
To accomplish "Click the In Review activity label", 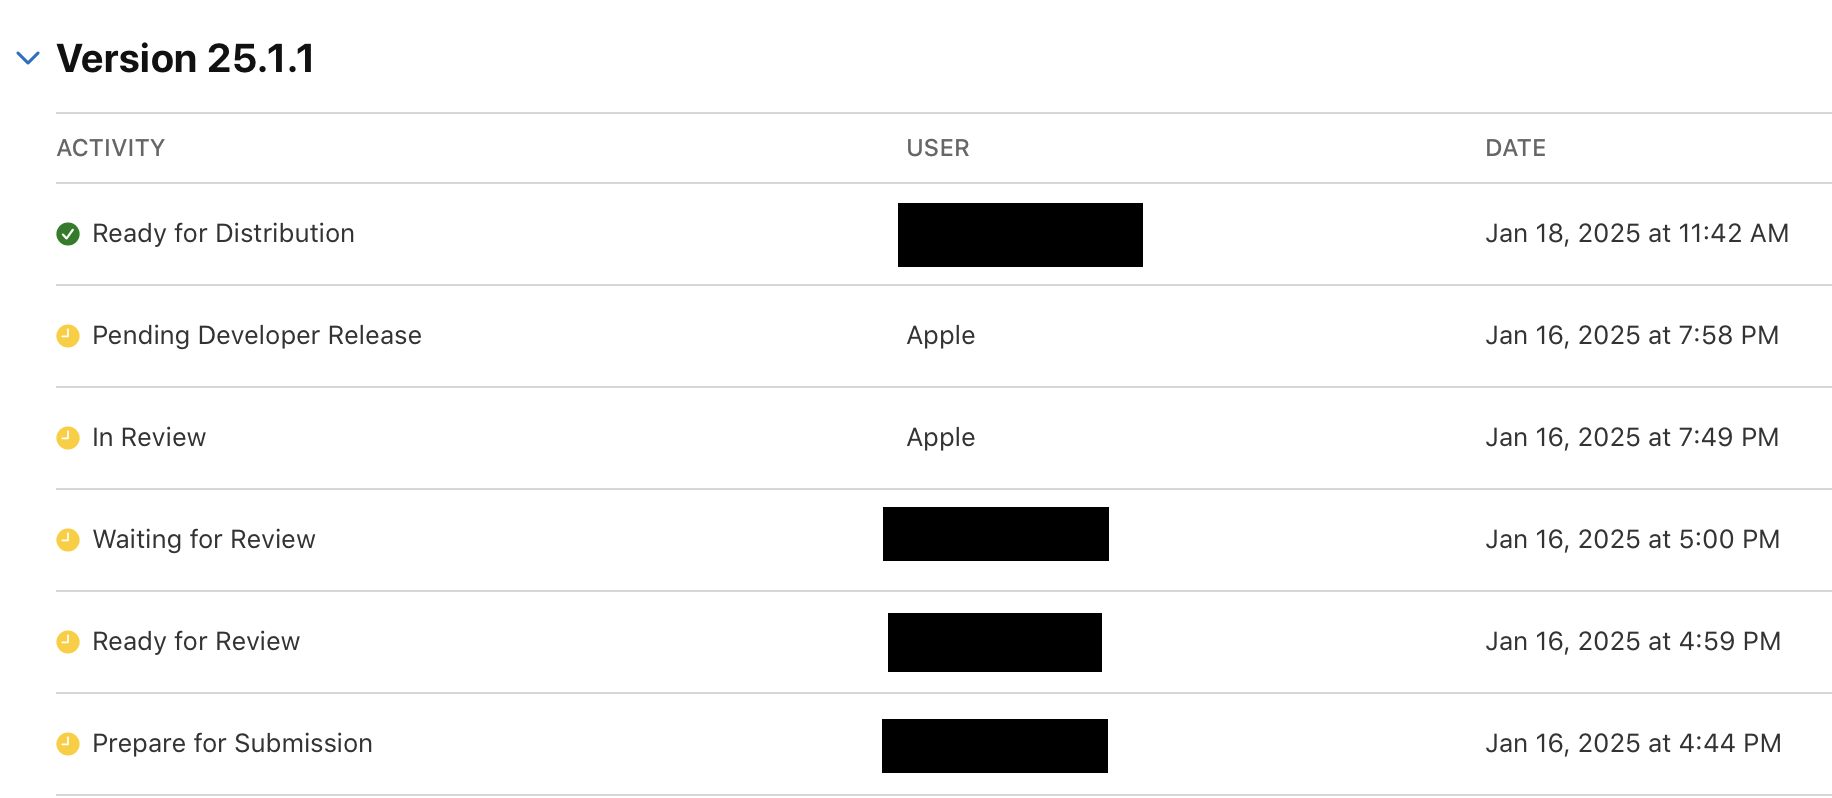I will pos(149,437).
